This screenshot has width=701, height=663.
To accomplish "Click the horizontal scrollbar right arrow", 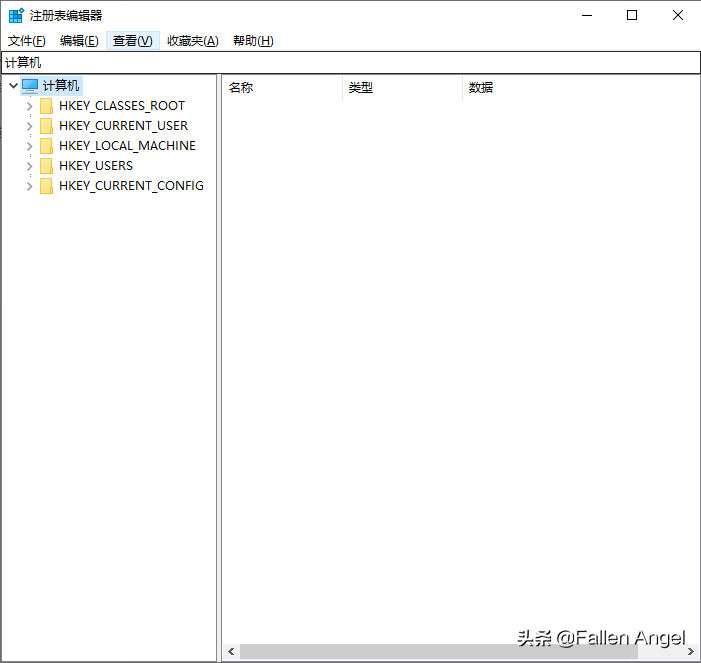I will (x=691, y=651).
